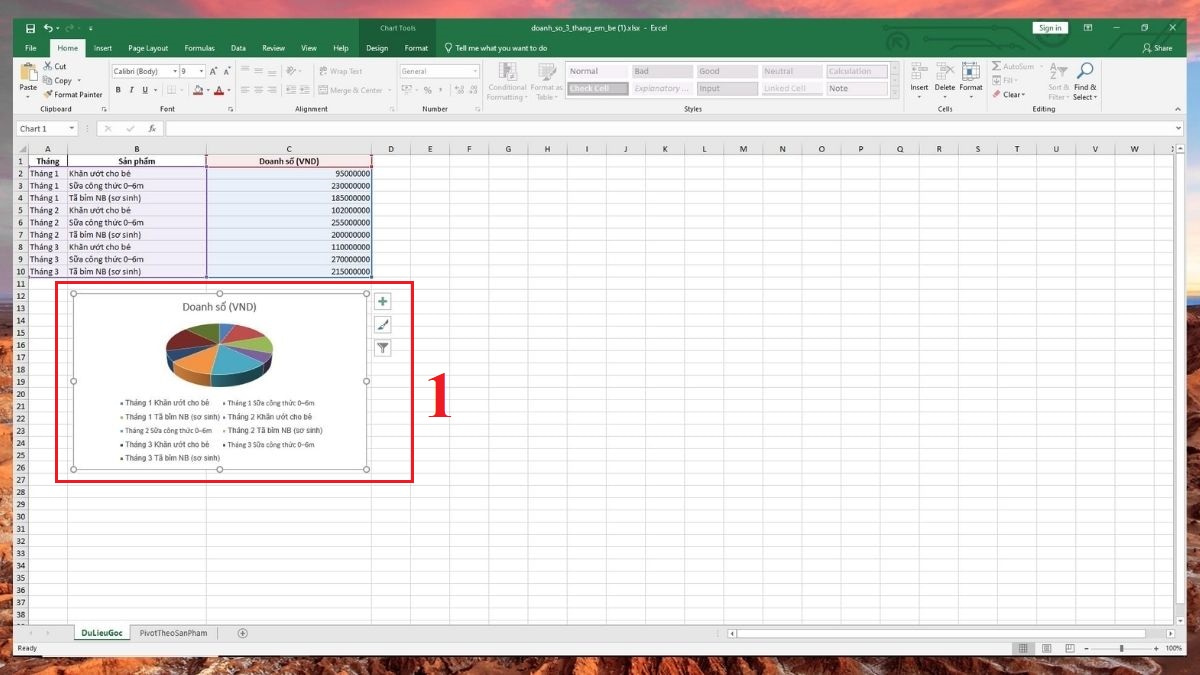The width and height of the screenshot is (1200, 675).
Task: Expand the font size dropdown
Action: click(201, 71)
